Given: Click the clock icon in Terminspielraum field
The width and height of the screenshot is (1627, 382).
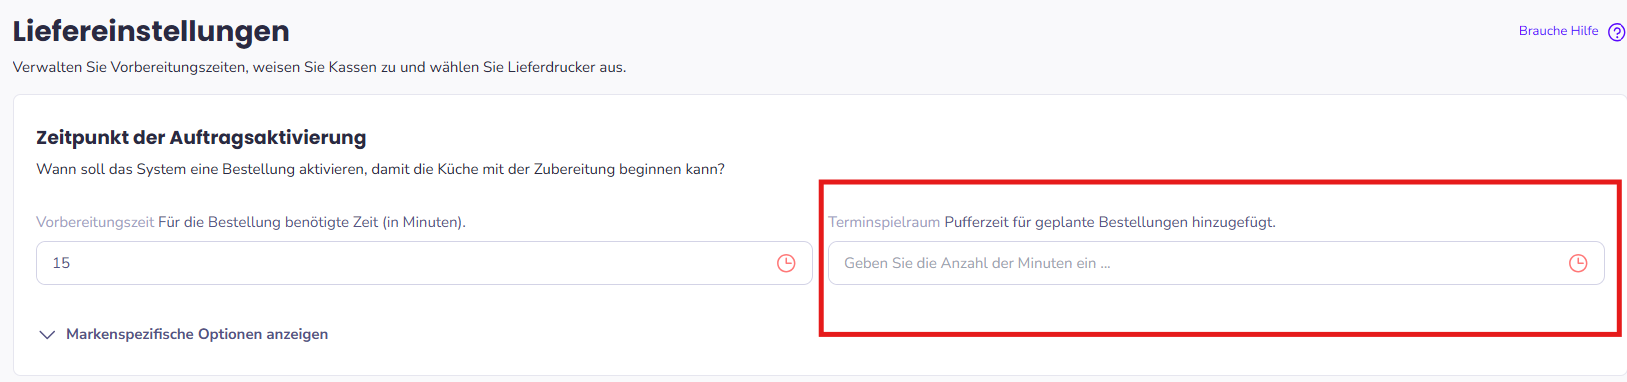Looking at the screenshot, I should tap(1578, 263).
